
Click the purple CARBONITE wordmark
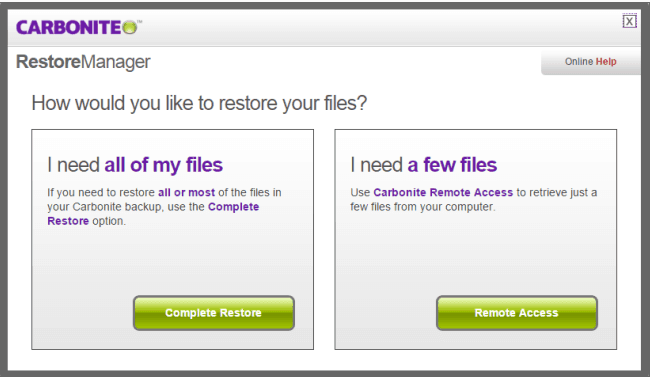click(69, 28)
